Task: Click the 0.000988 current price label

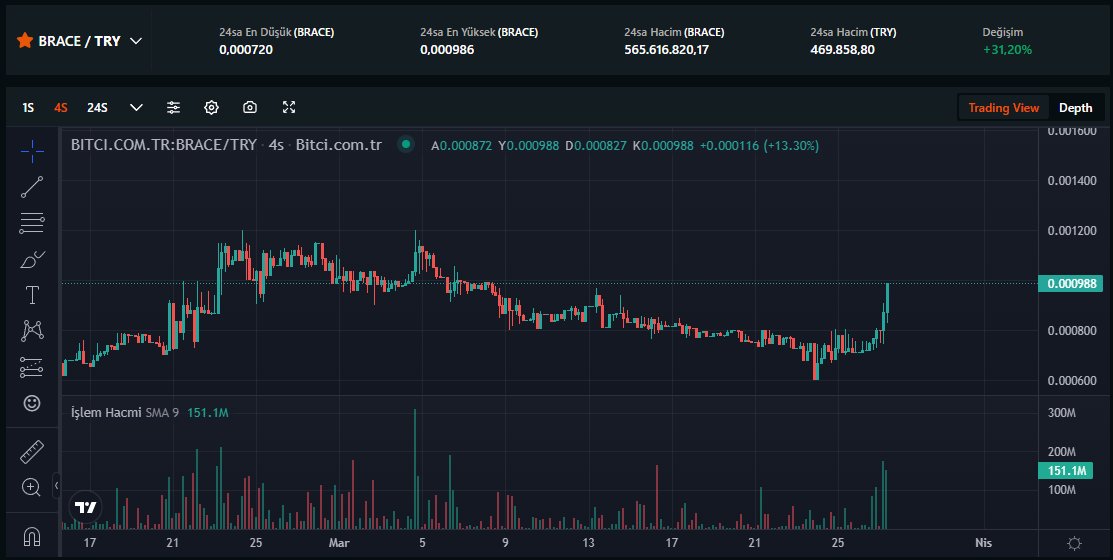Action: (1070, 284)
